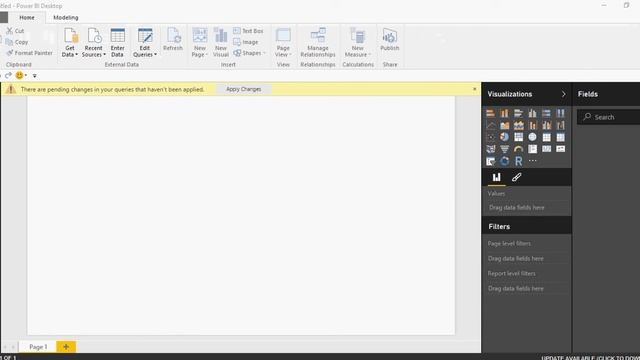Screen dimensions: 640x360
Task: Open the Fields well tab in Visualizations
Action: coord(496,177)
